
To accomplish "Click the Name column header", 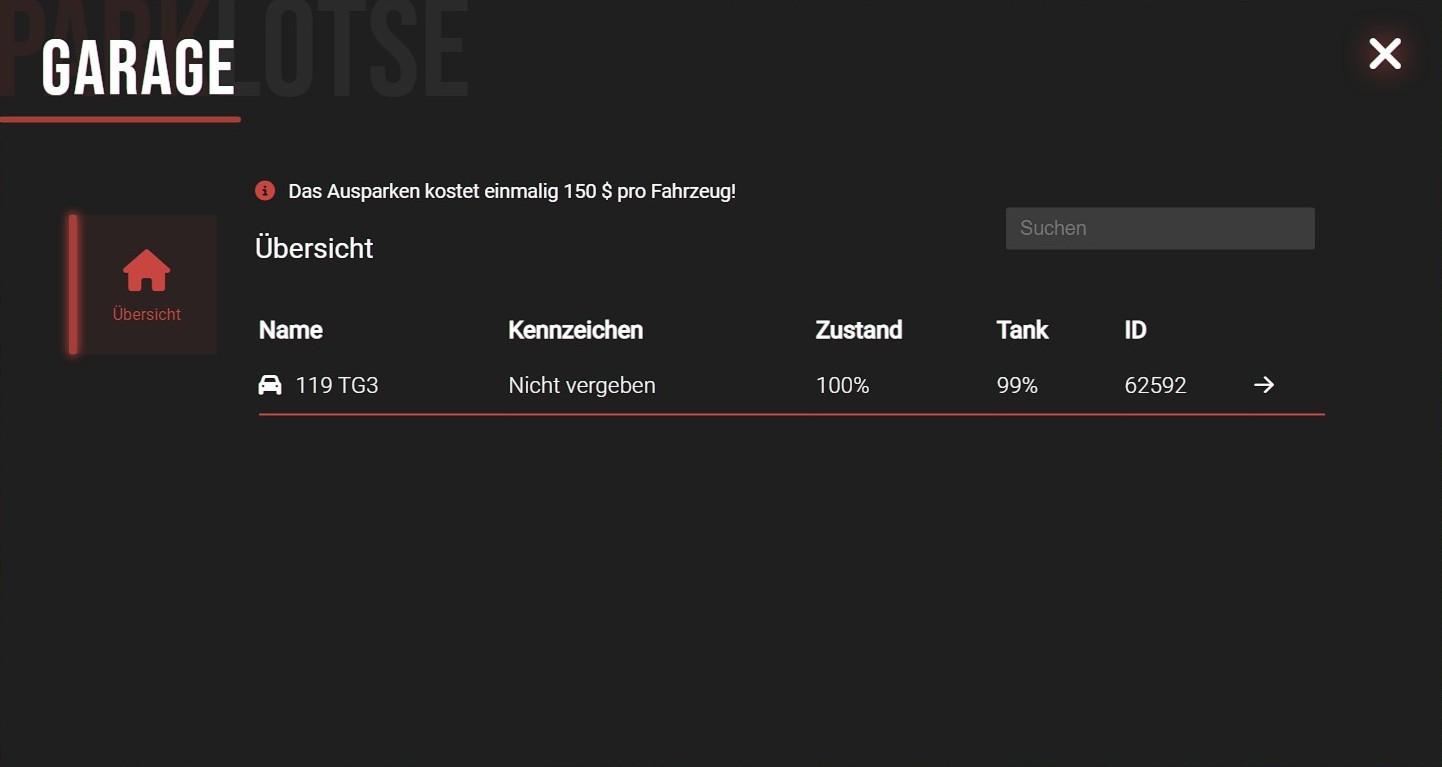I will click(x=291, y=330).
